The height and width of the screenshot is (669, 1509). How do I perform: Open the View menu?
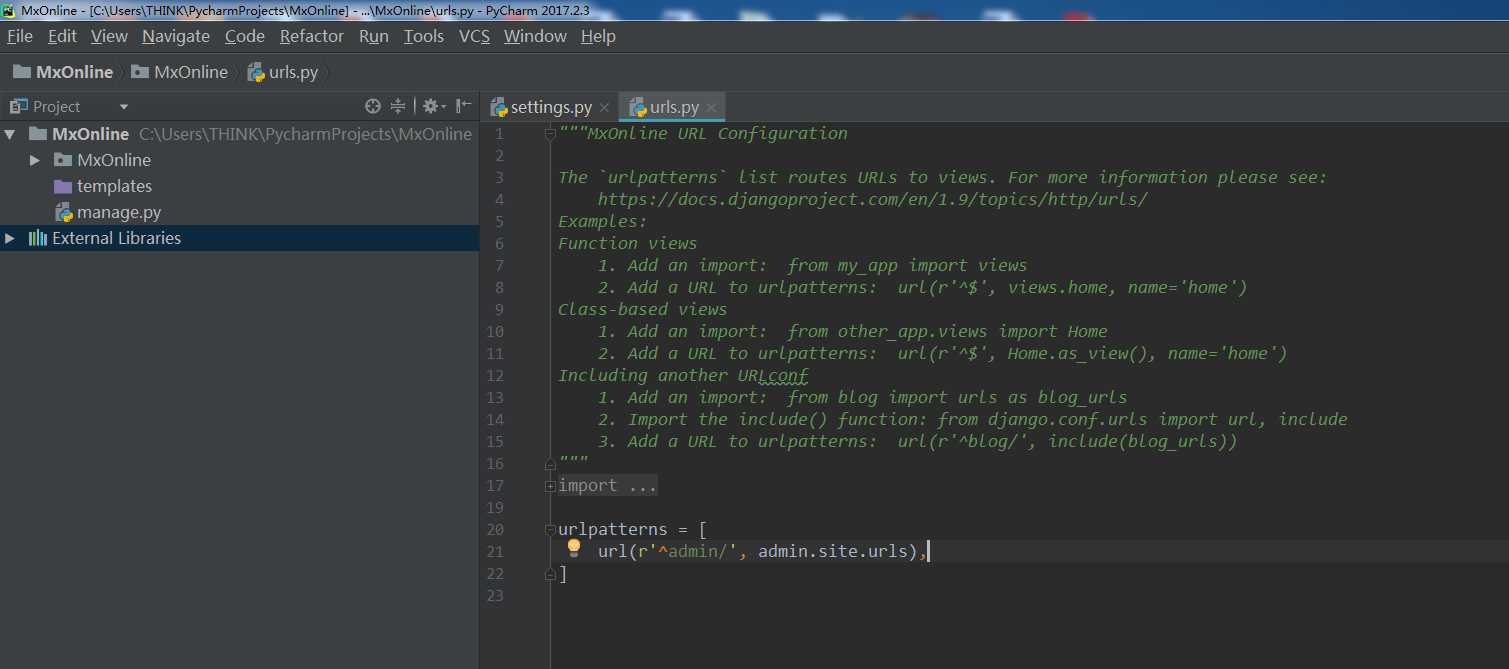109,36
